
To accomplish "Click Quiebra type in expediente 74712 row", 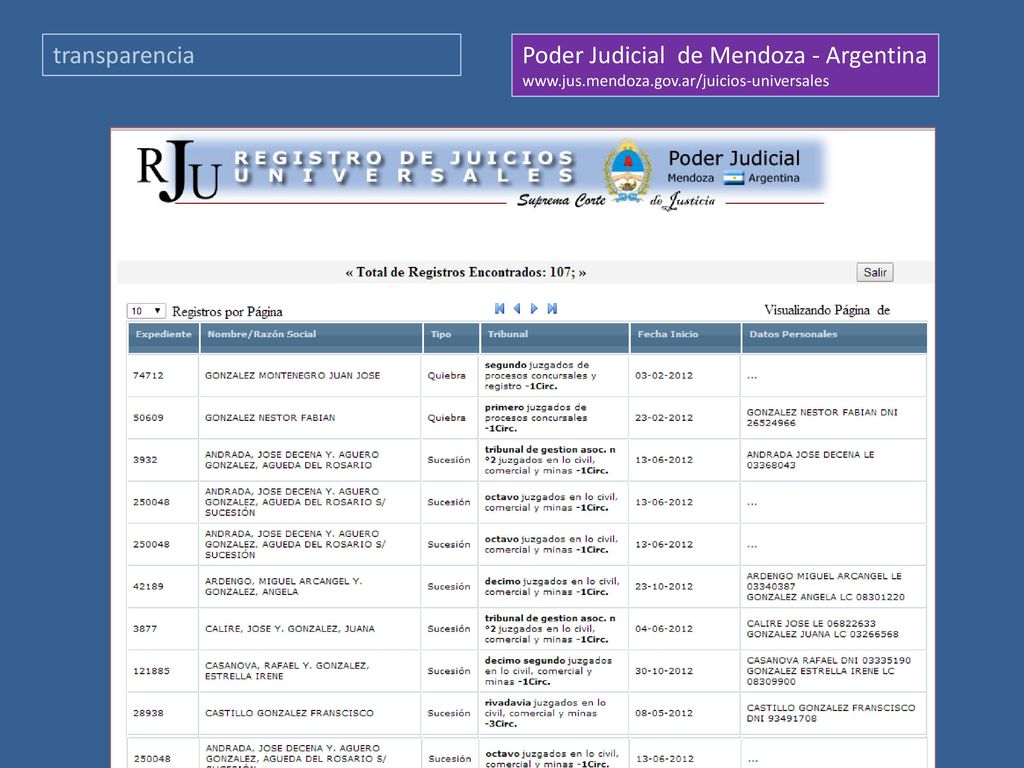I will point(447,376).
